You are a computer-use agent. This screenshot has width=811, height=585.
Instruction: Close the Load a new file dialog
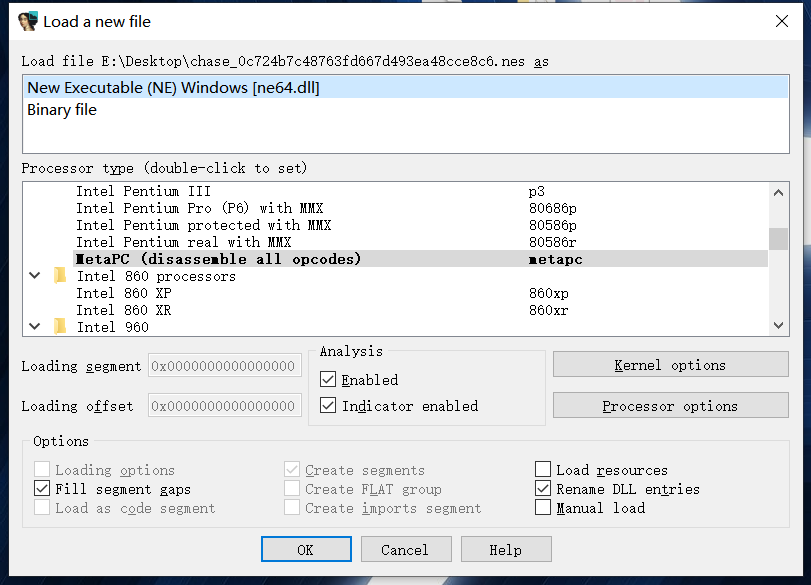(781, 21)
